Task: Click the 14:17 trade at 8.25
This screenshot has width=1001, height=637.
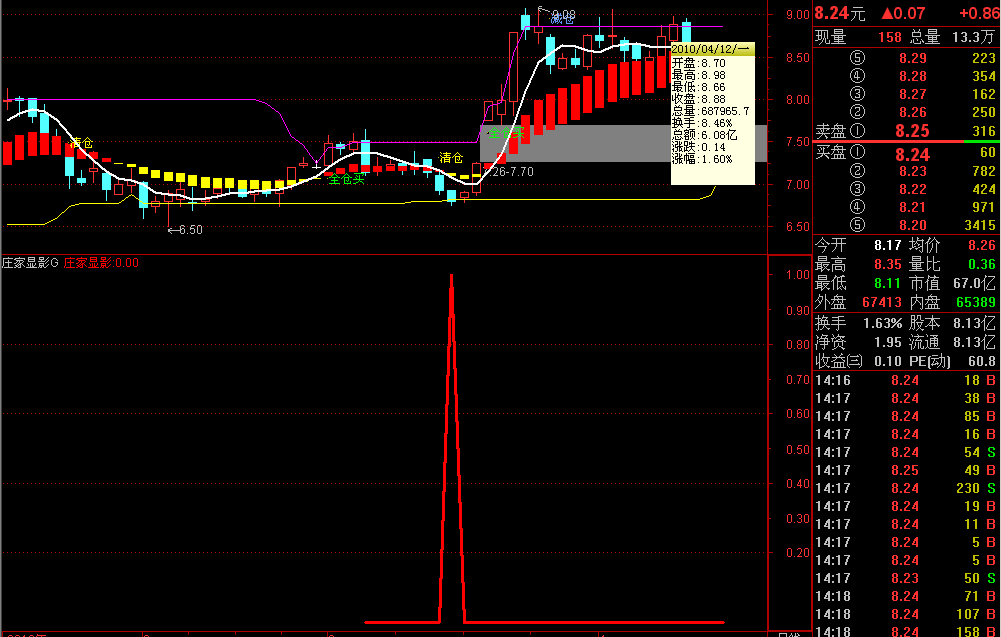Action: click(x=905, y=470)
